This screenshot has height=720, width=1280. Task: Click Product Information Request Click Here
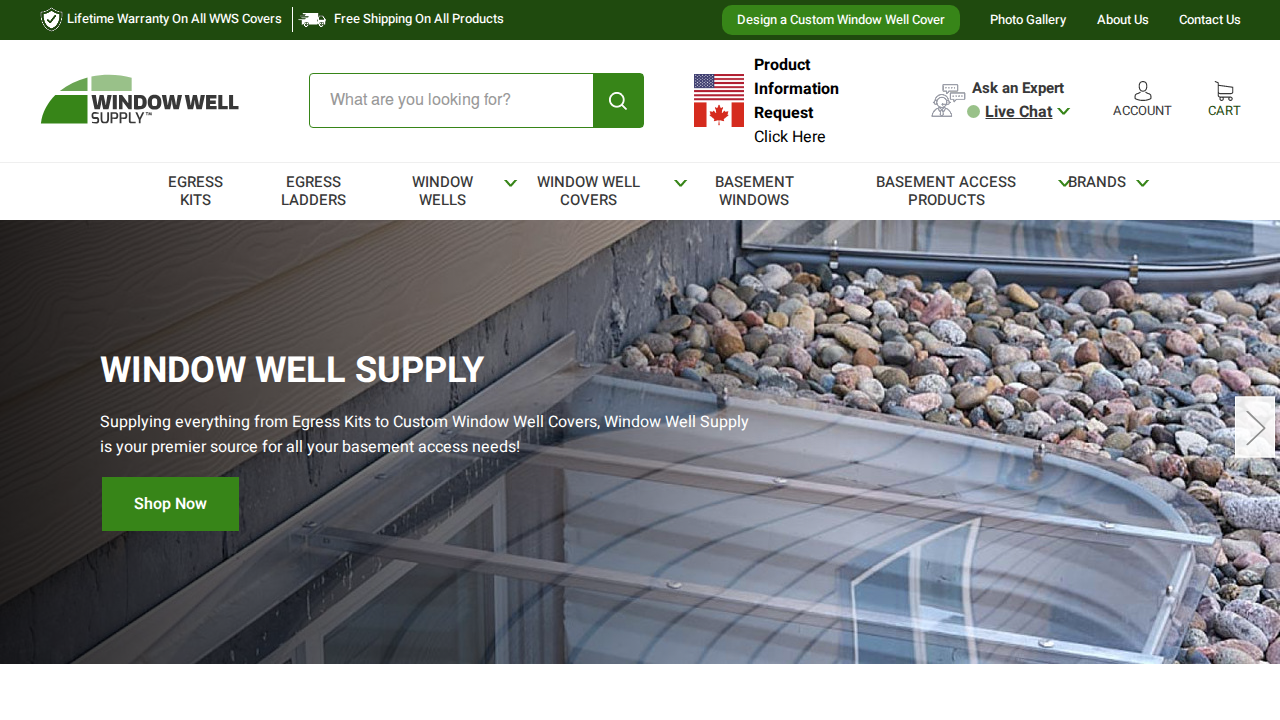coord(796,100)
